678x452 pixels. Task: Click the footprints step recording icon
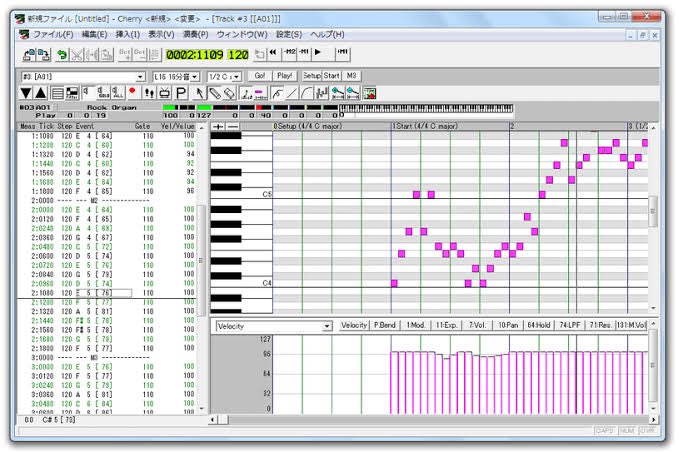tap(149, 93)
